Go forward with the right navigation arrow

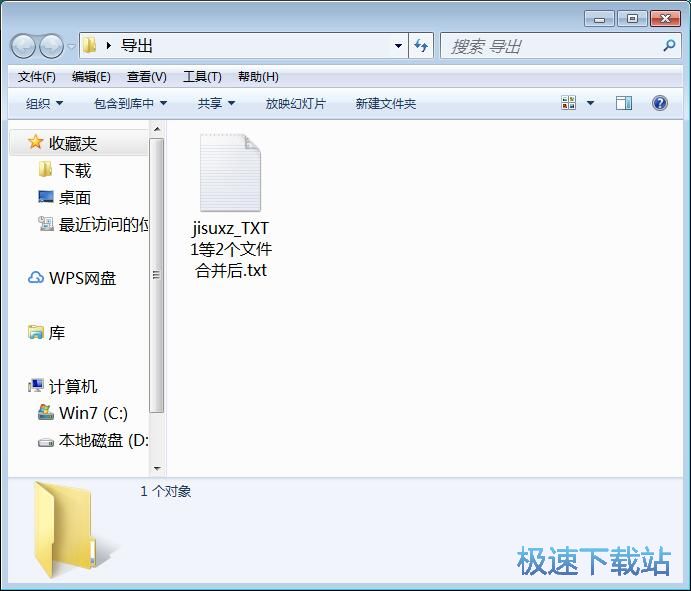point(51,46)
